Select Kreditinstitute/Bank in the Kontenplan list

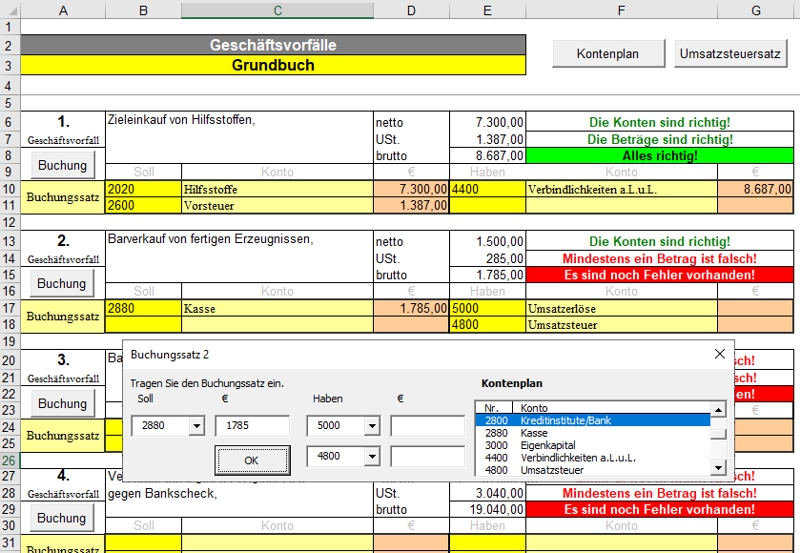click(x=592, y=421)
